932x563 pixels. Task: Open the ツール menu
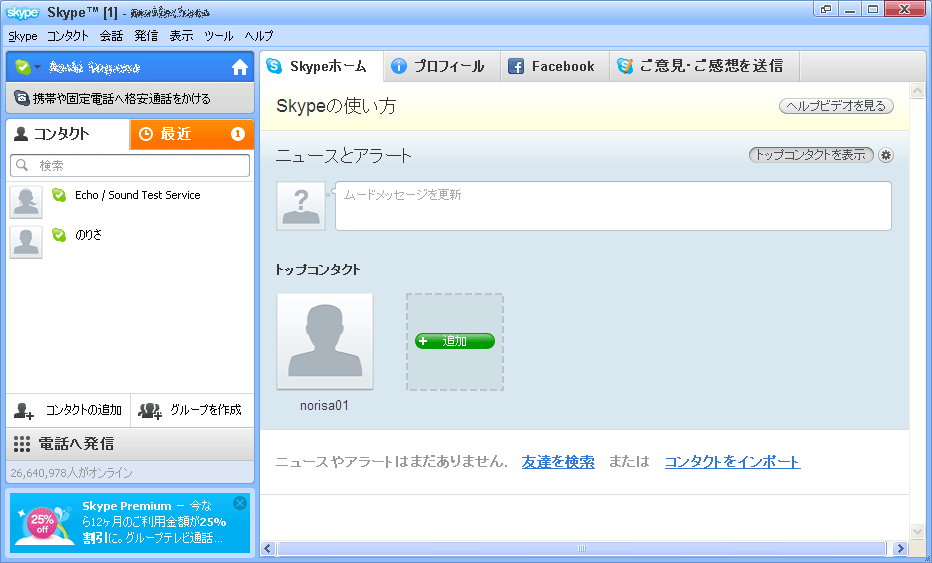click(219, 36)
